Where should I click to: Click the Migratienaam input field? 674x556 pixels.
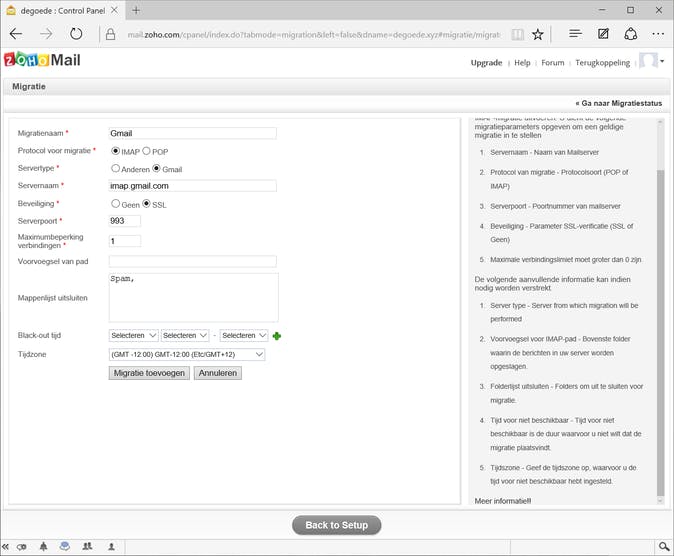(193, 133)
